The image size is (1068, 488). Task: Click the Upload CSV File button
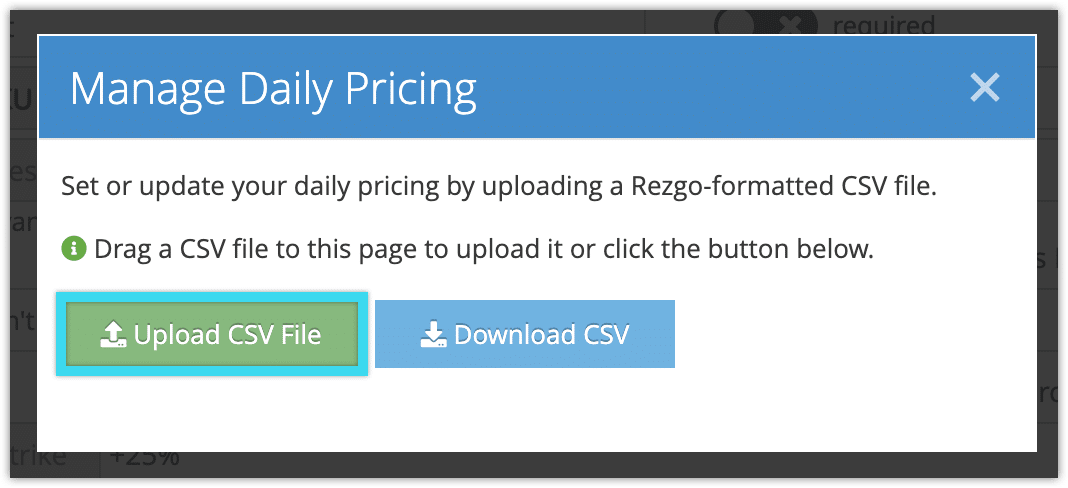click(x=212, y=334)
